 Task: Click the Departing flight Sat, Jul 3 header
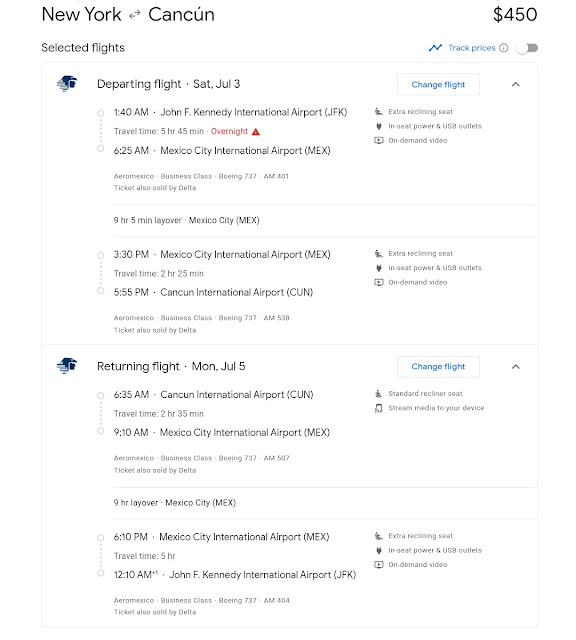(x=169, y=84)
